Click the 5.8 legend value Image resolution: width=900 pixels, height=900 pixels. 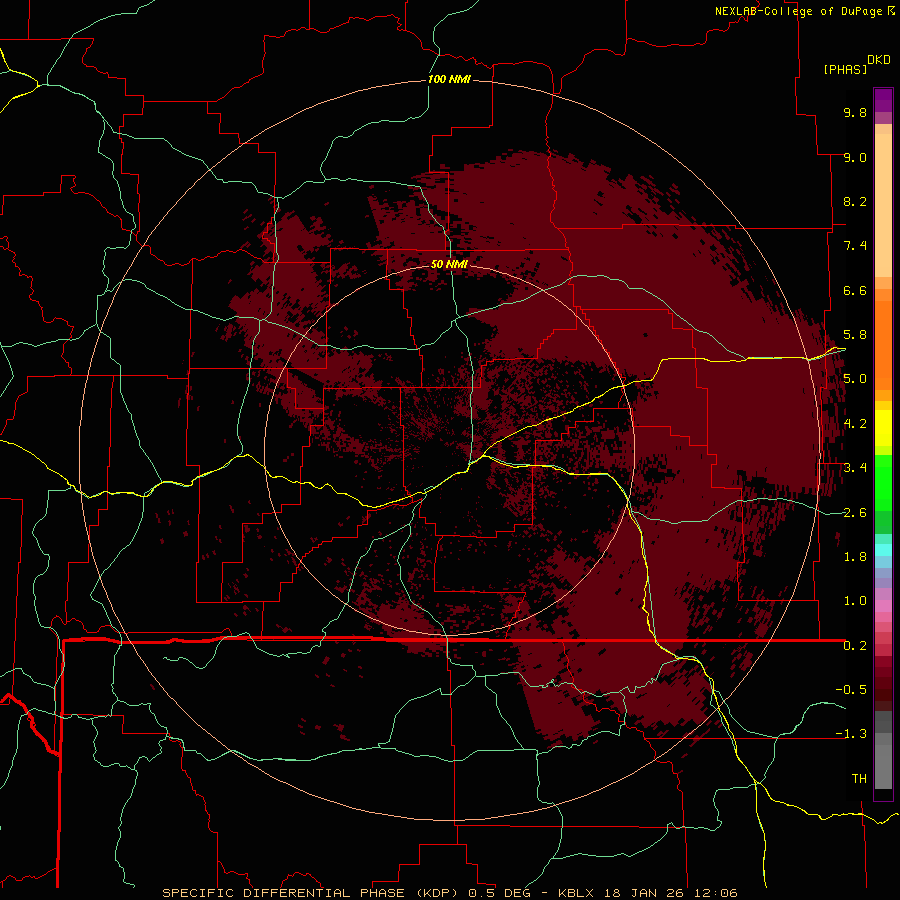[855, 335]
